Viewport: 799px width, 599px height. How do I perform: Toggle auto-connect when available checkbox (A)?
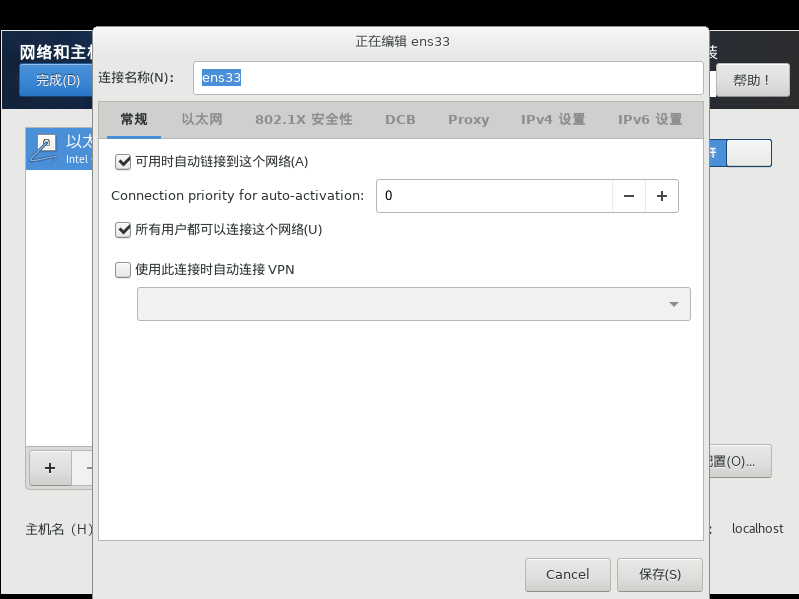click(123, 162)
